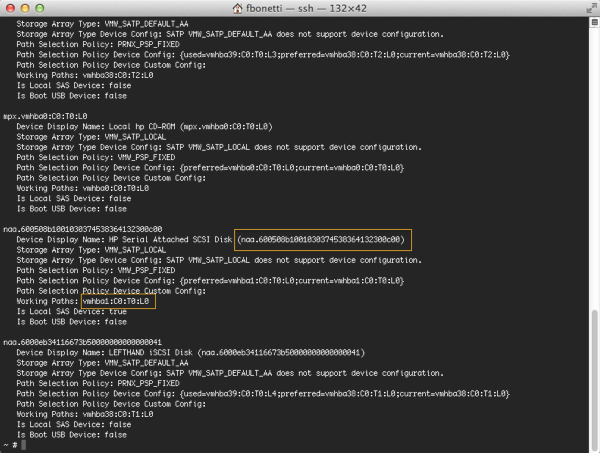The width and height of the screenshot is (600, 453).
Task: Click the window title "fbonetti — ssh — 132×42"
Action: tap(306, 8)
